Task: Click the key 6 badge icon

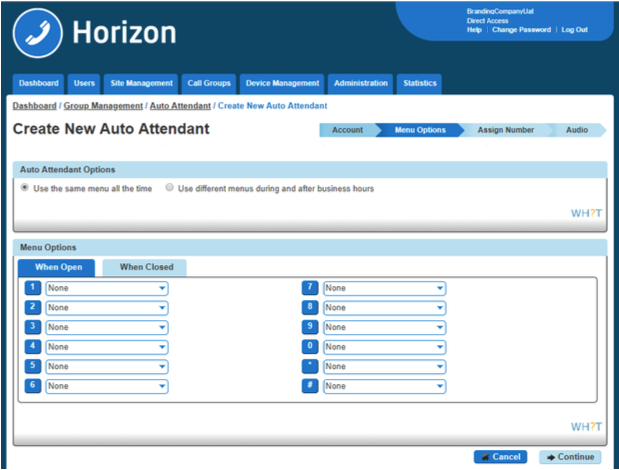Action: click(33, 386)
